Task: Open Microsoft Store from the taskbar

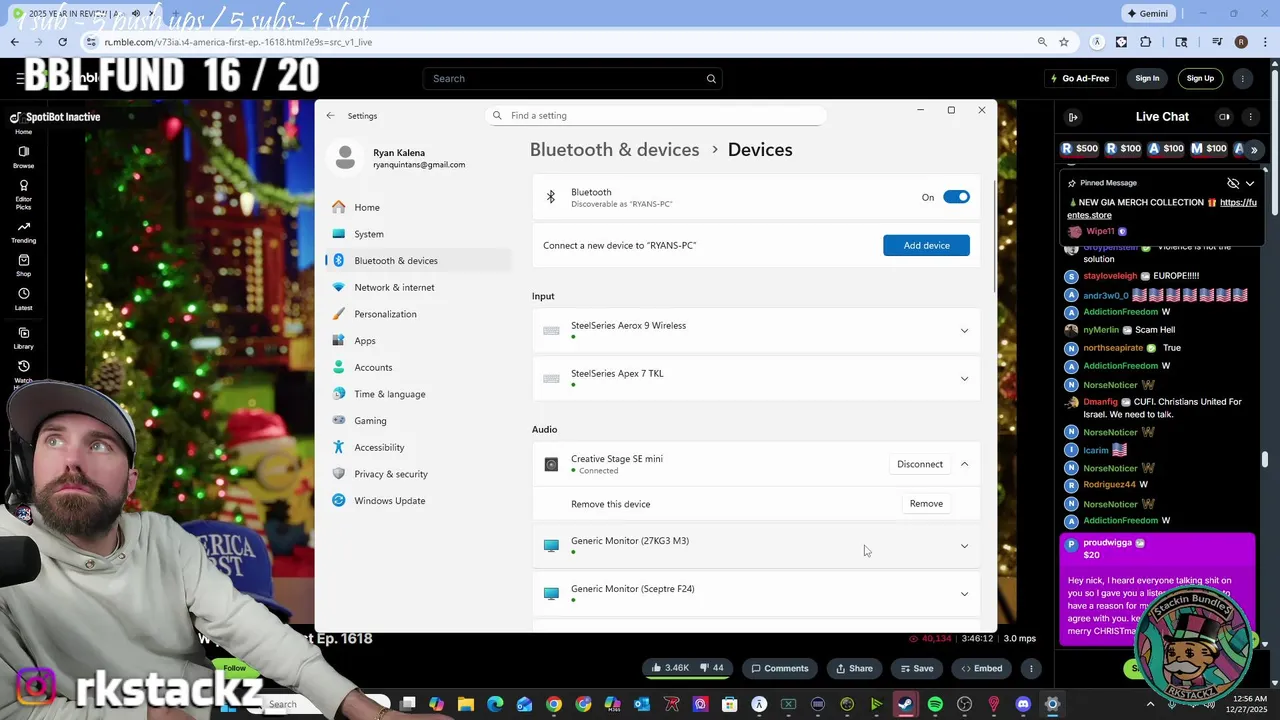Action: (729, 704)
